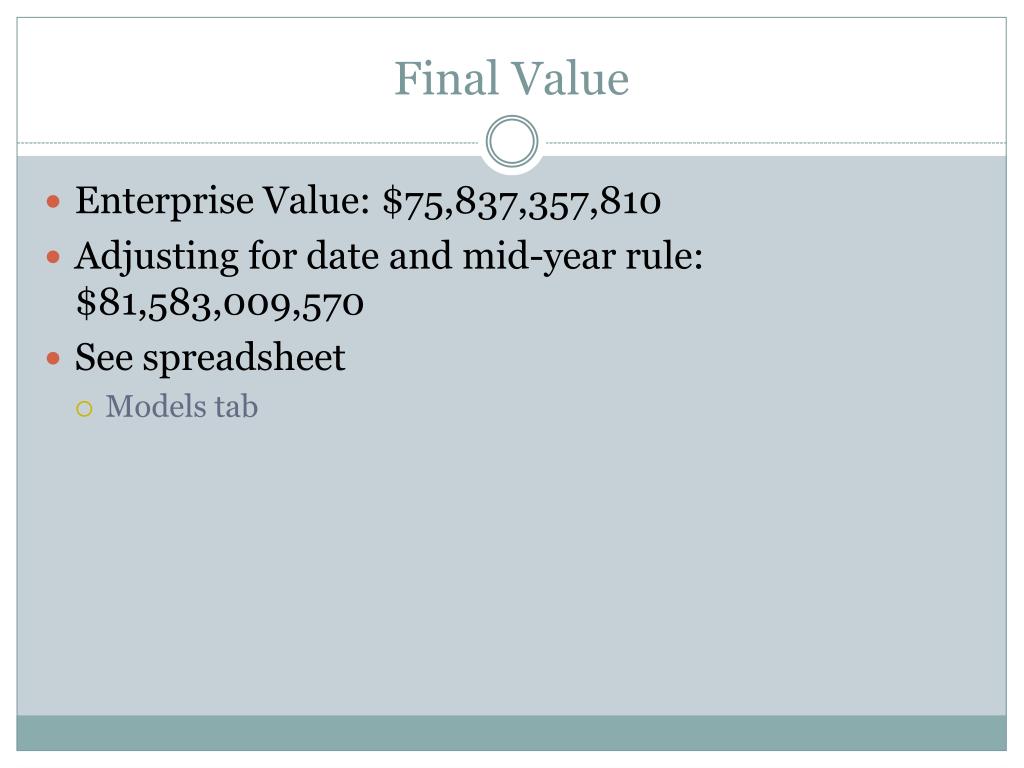The width and height of the screenshot is (1024, 768).
Task: Click the circle ornament below the title
Action: [512, 141]
